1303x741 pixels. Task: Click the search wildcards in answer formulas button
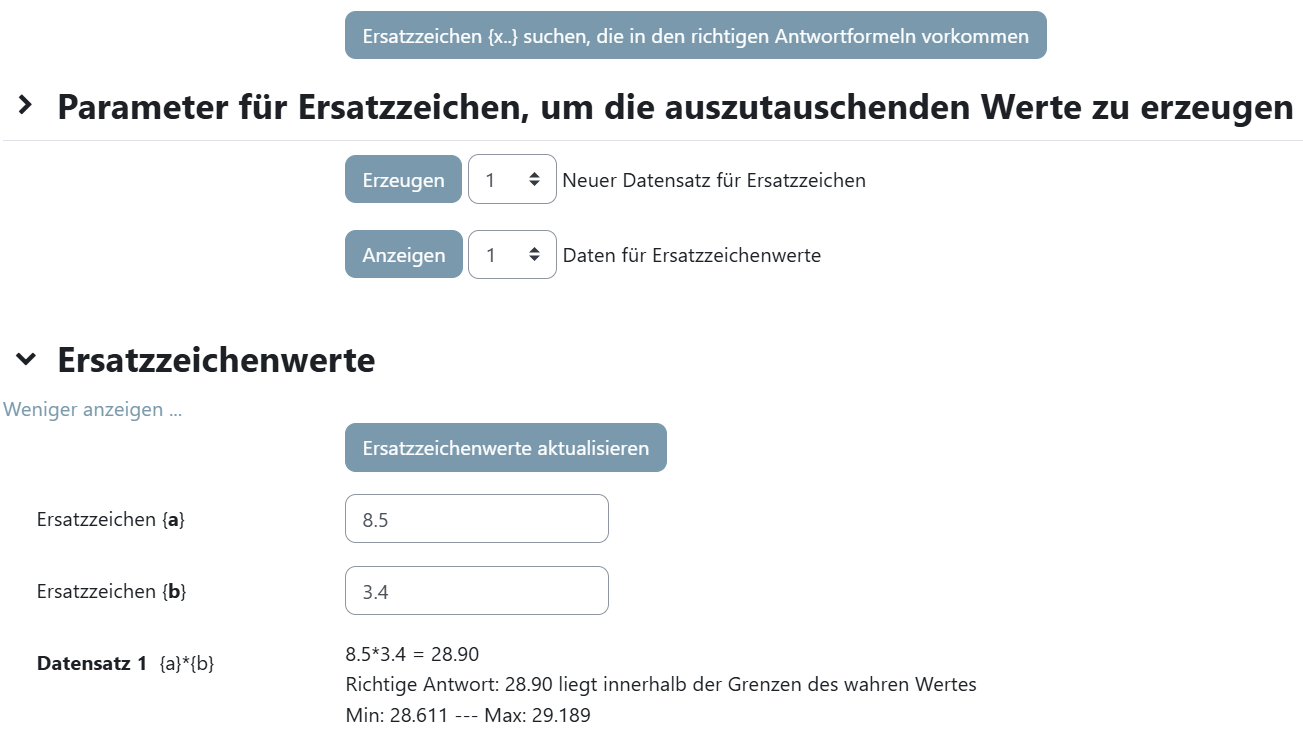tap(695, 36)
